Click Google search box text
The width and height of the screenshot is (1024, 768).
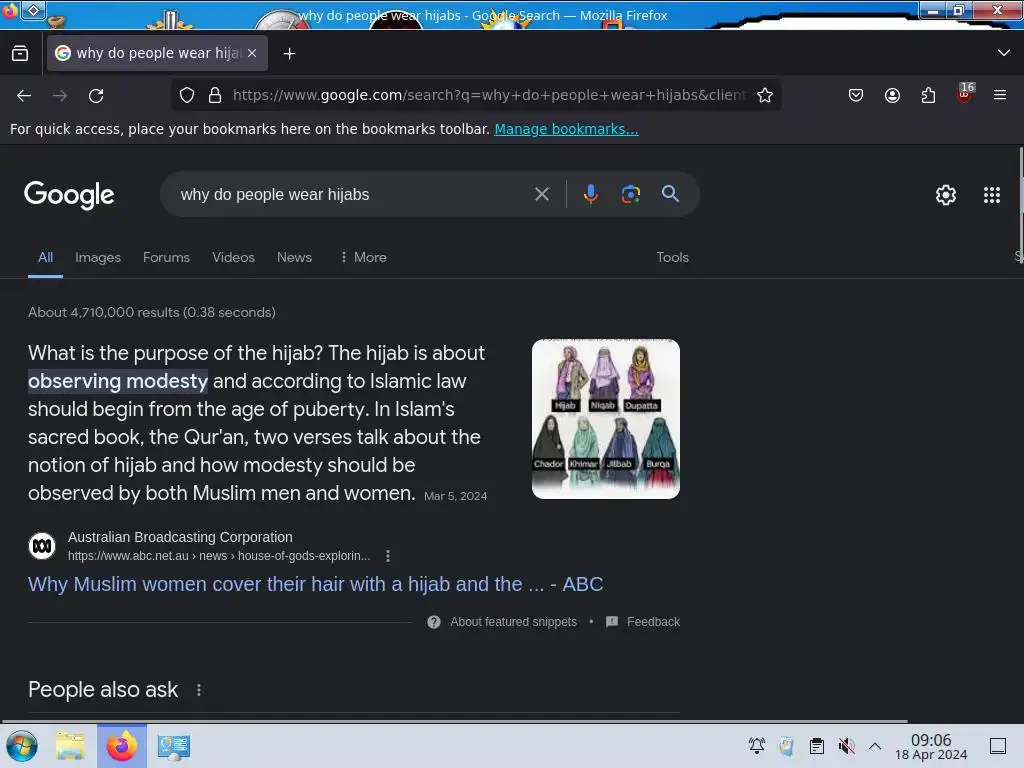coord(275,195)
